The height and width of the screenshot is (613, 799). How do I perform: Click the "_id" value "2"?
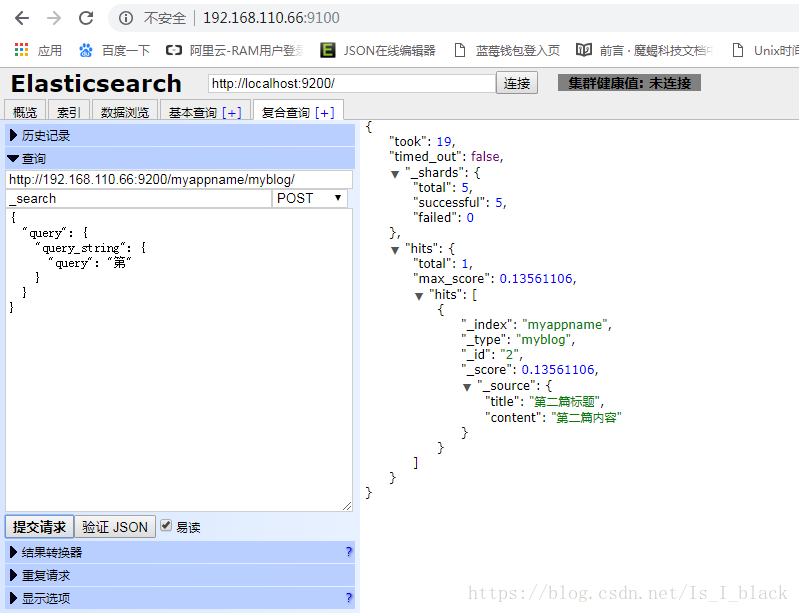click(x=509, y=354)
